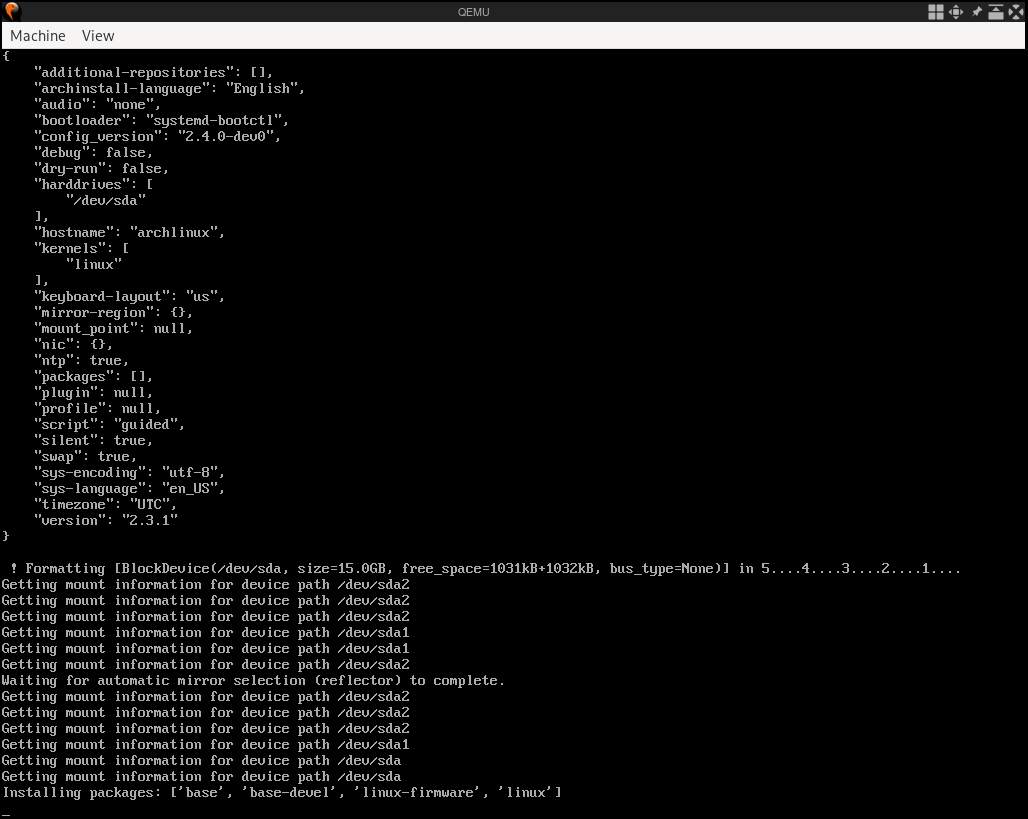This screenshot has height=819, width=1028.
Task: Toggle the always-on-top pin icon
Action: tap(975, 11)
